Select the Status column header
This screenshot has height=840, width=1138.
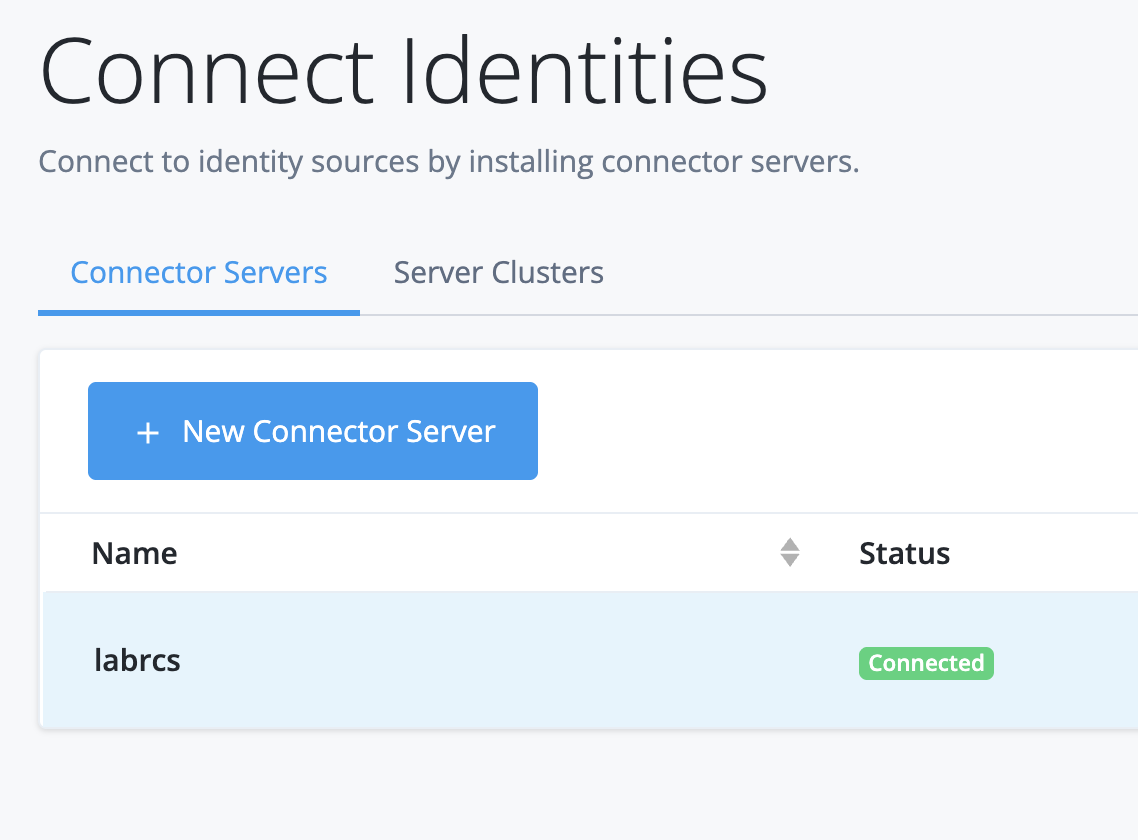[x=904, y=553]
